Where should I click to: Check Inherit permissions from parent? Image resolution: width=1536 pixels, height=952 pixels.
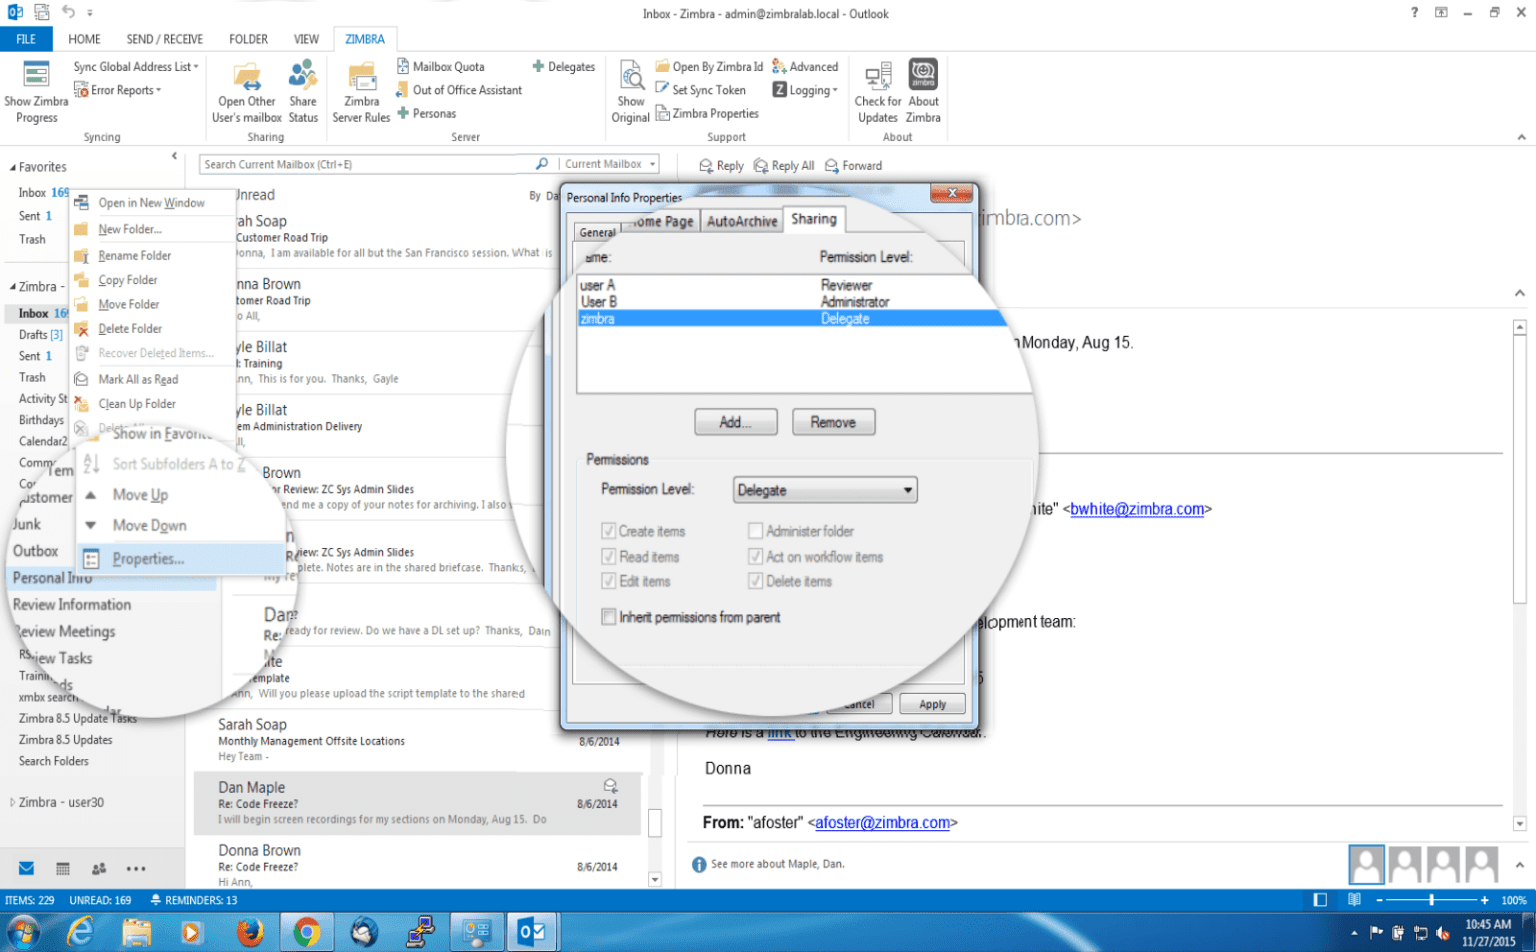[x=609, y=617]
